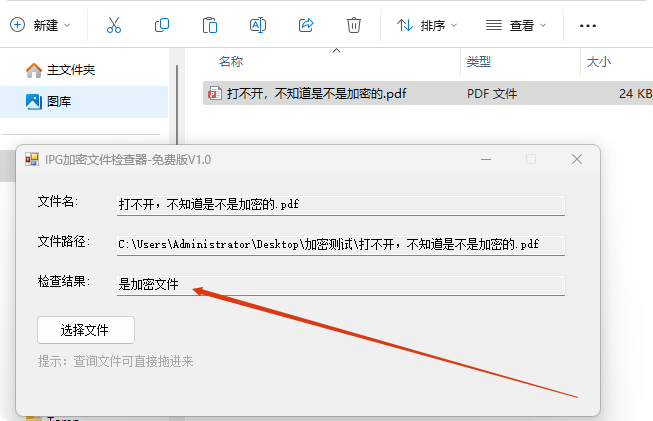Image resolution: width=653 pixels, height=421 pixels.
Task: Click the 选择文件 button
Action: 86,330
